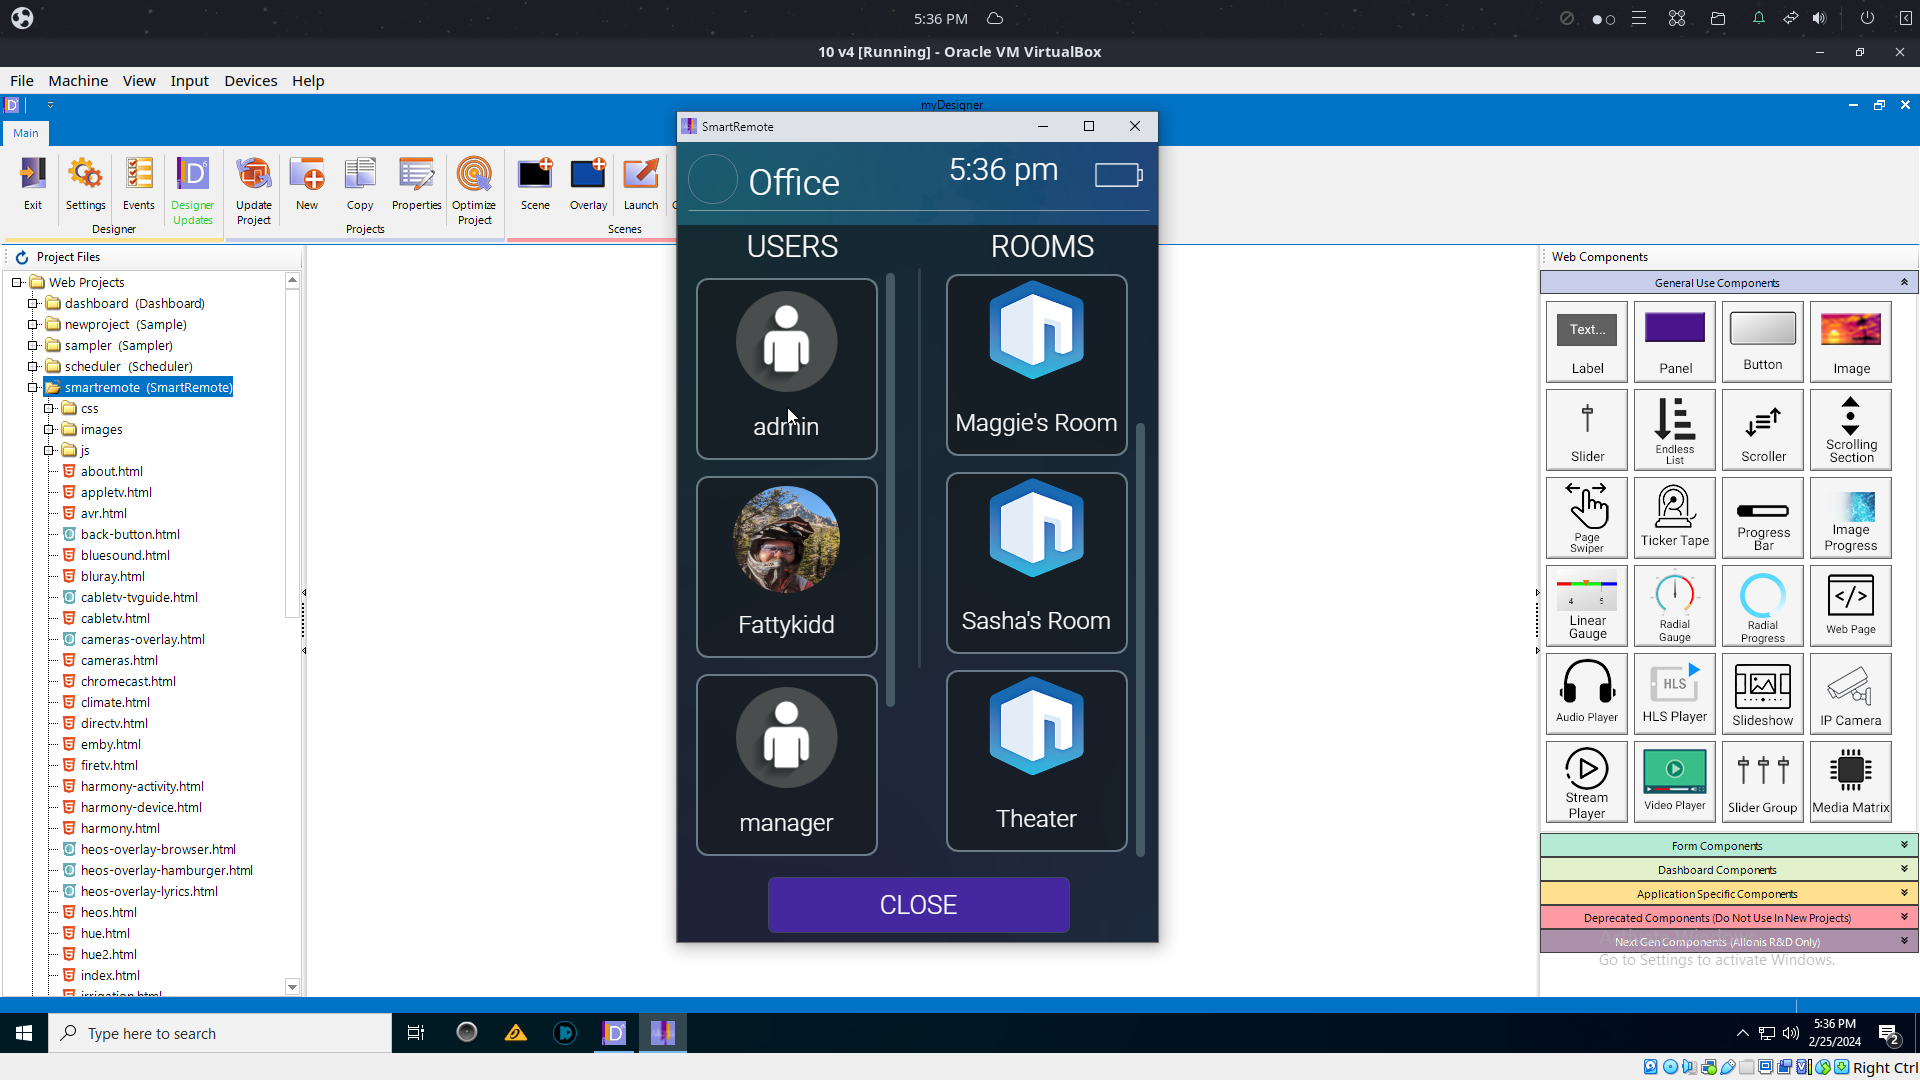
Task: Open the View menu
Action: tap(139, 81)
